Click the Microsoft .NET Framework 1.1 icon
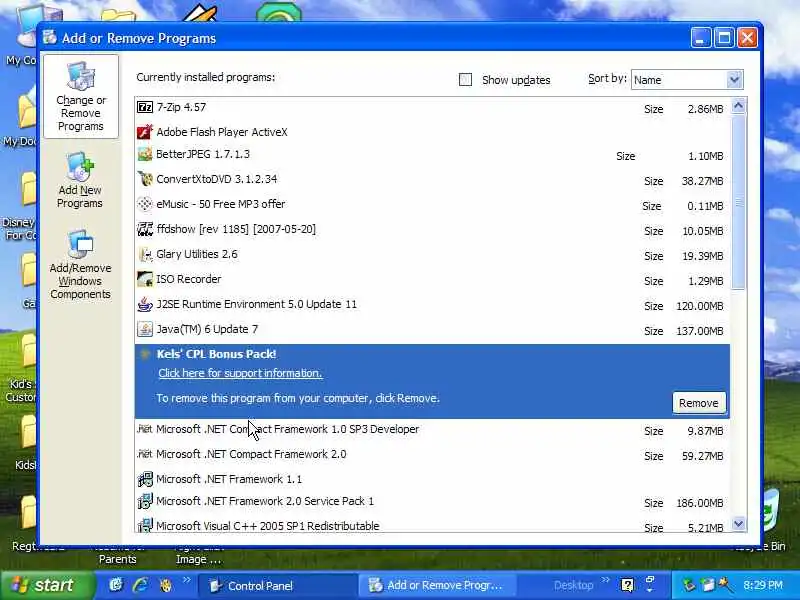The width and height of the screenshot is (800, 600). coord(145,479)
